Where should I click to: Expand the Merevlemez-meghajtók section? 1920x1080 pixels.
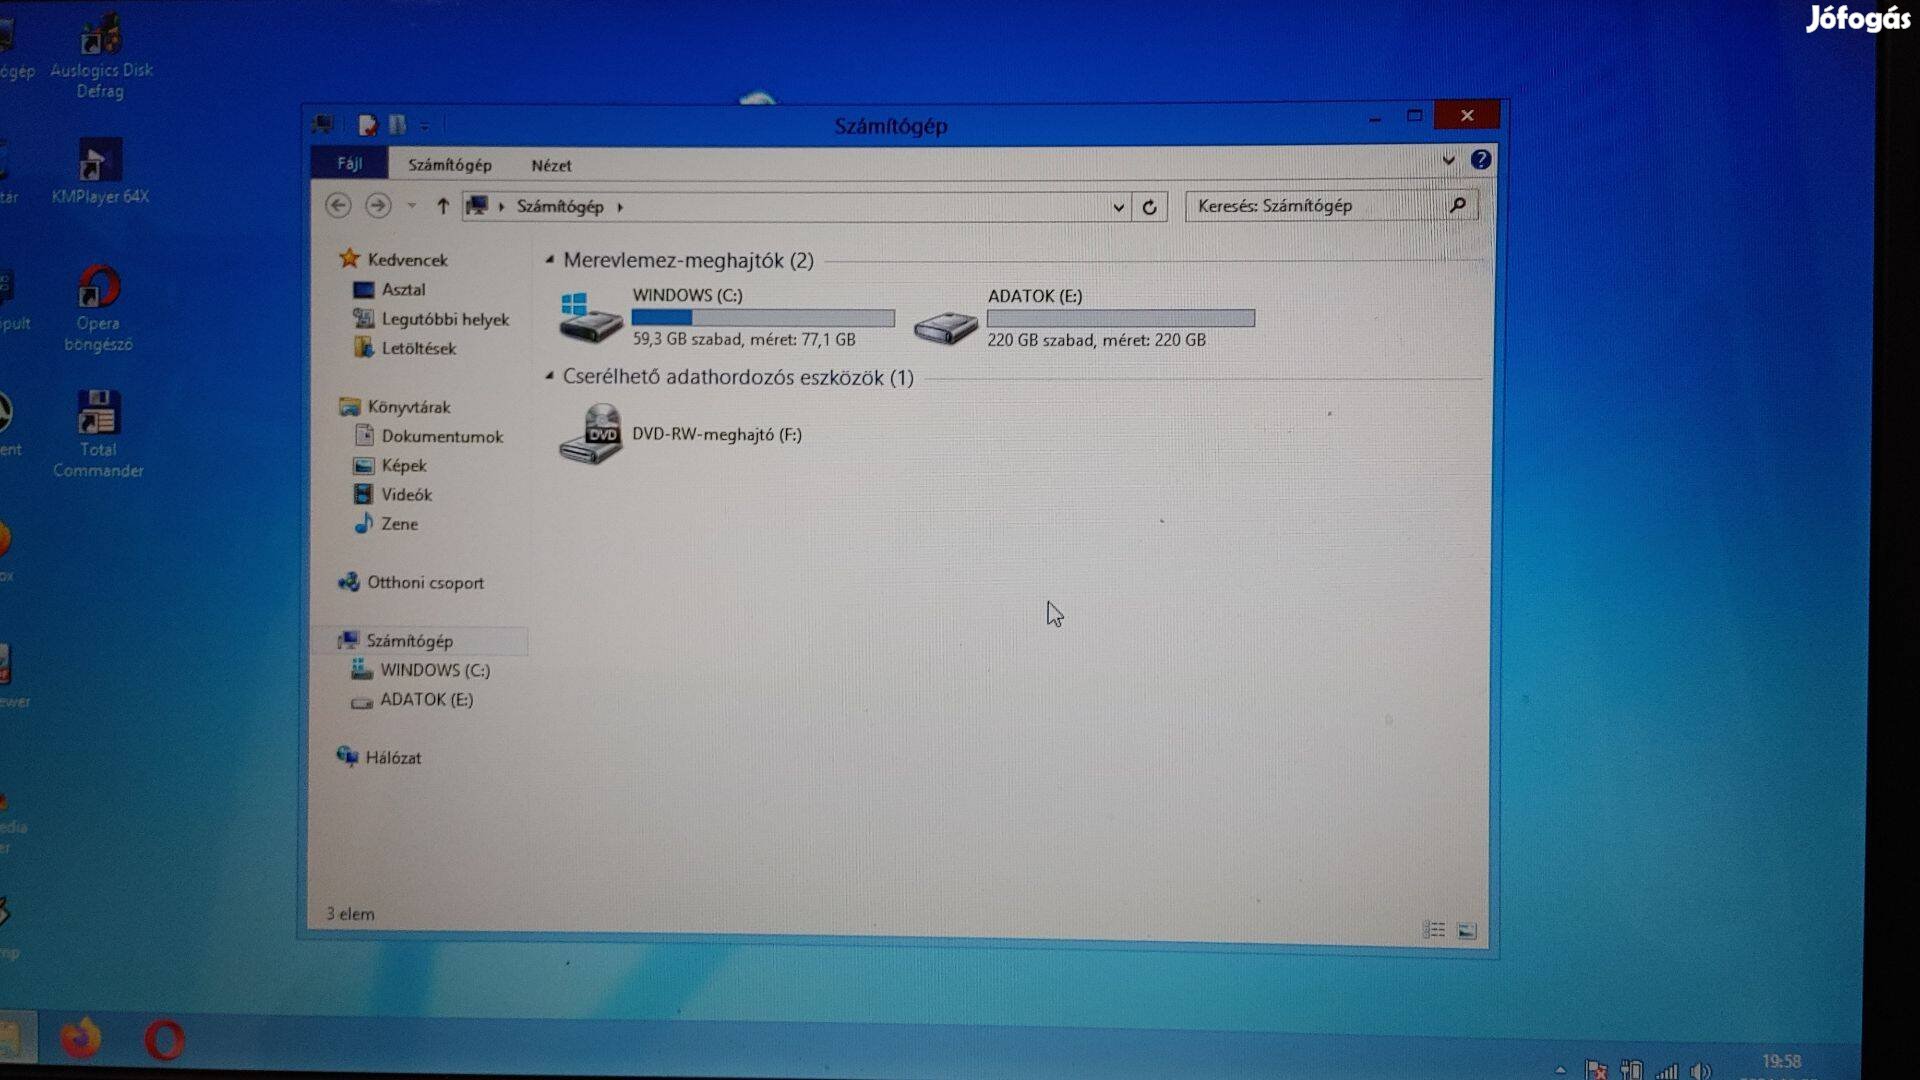pyautogui.click(x=549, y=258)
